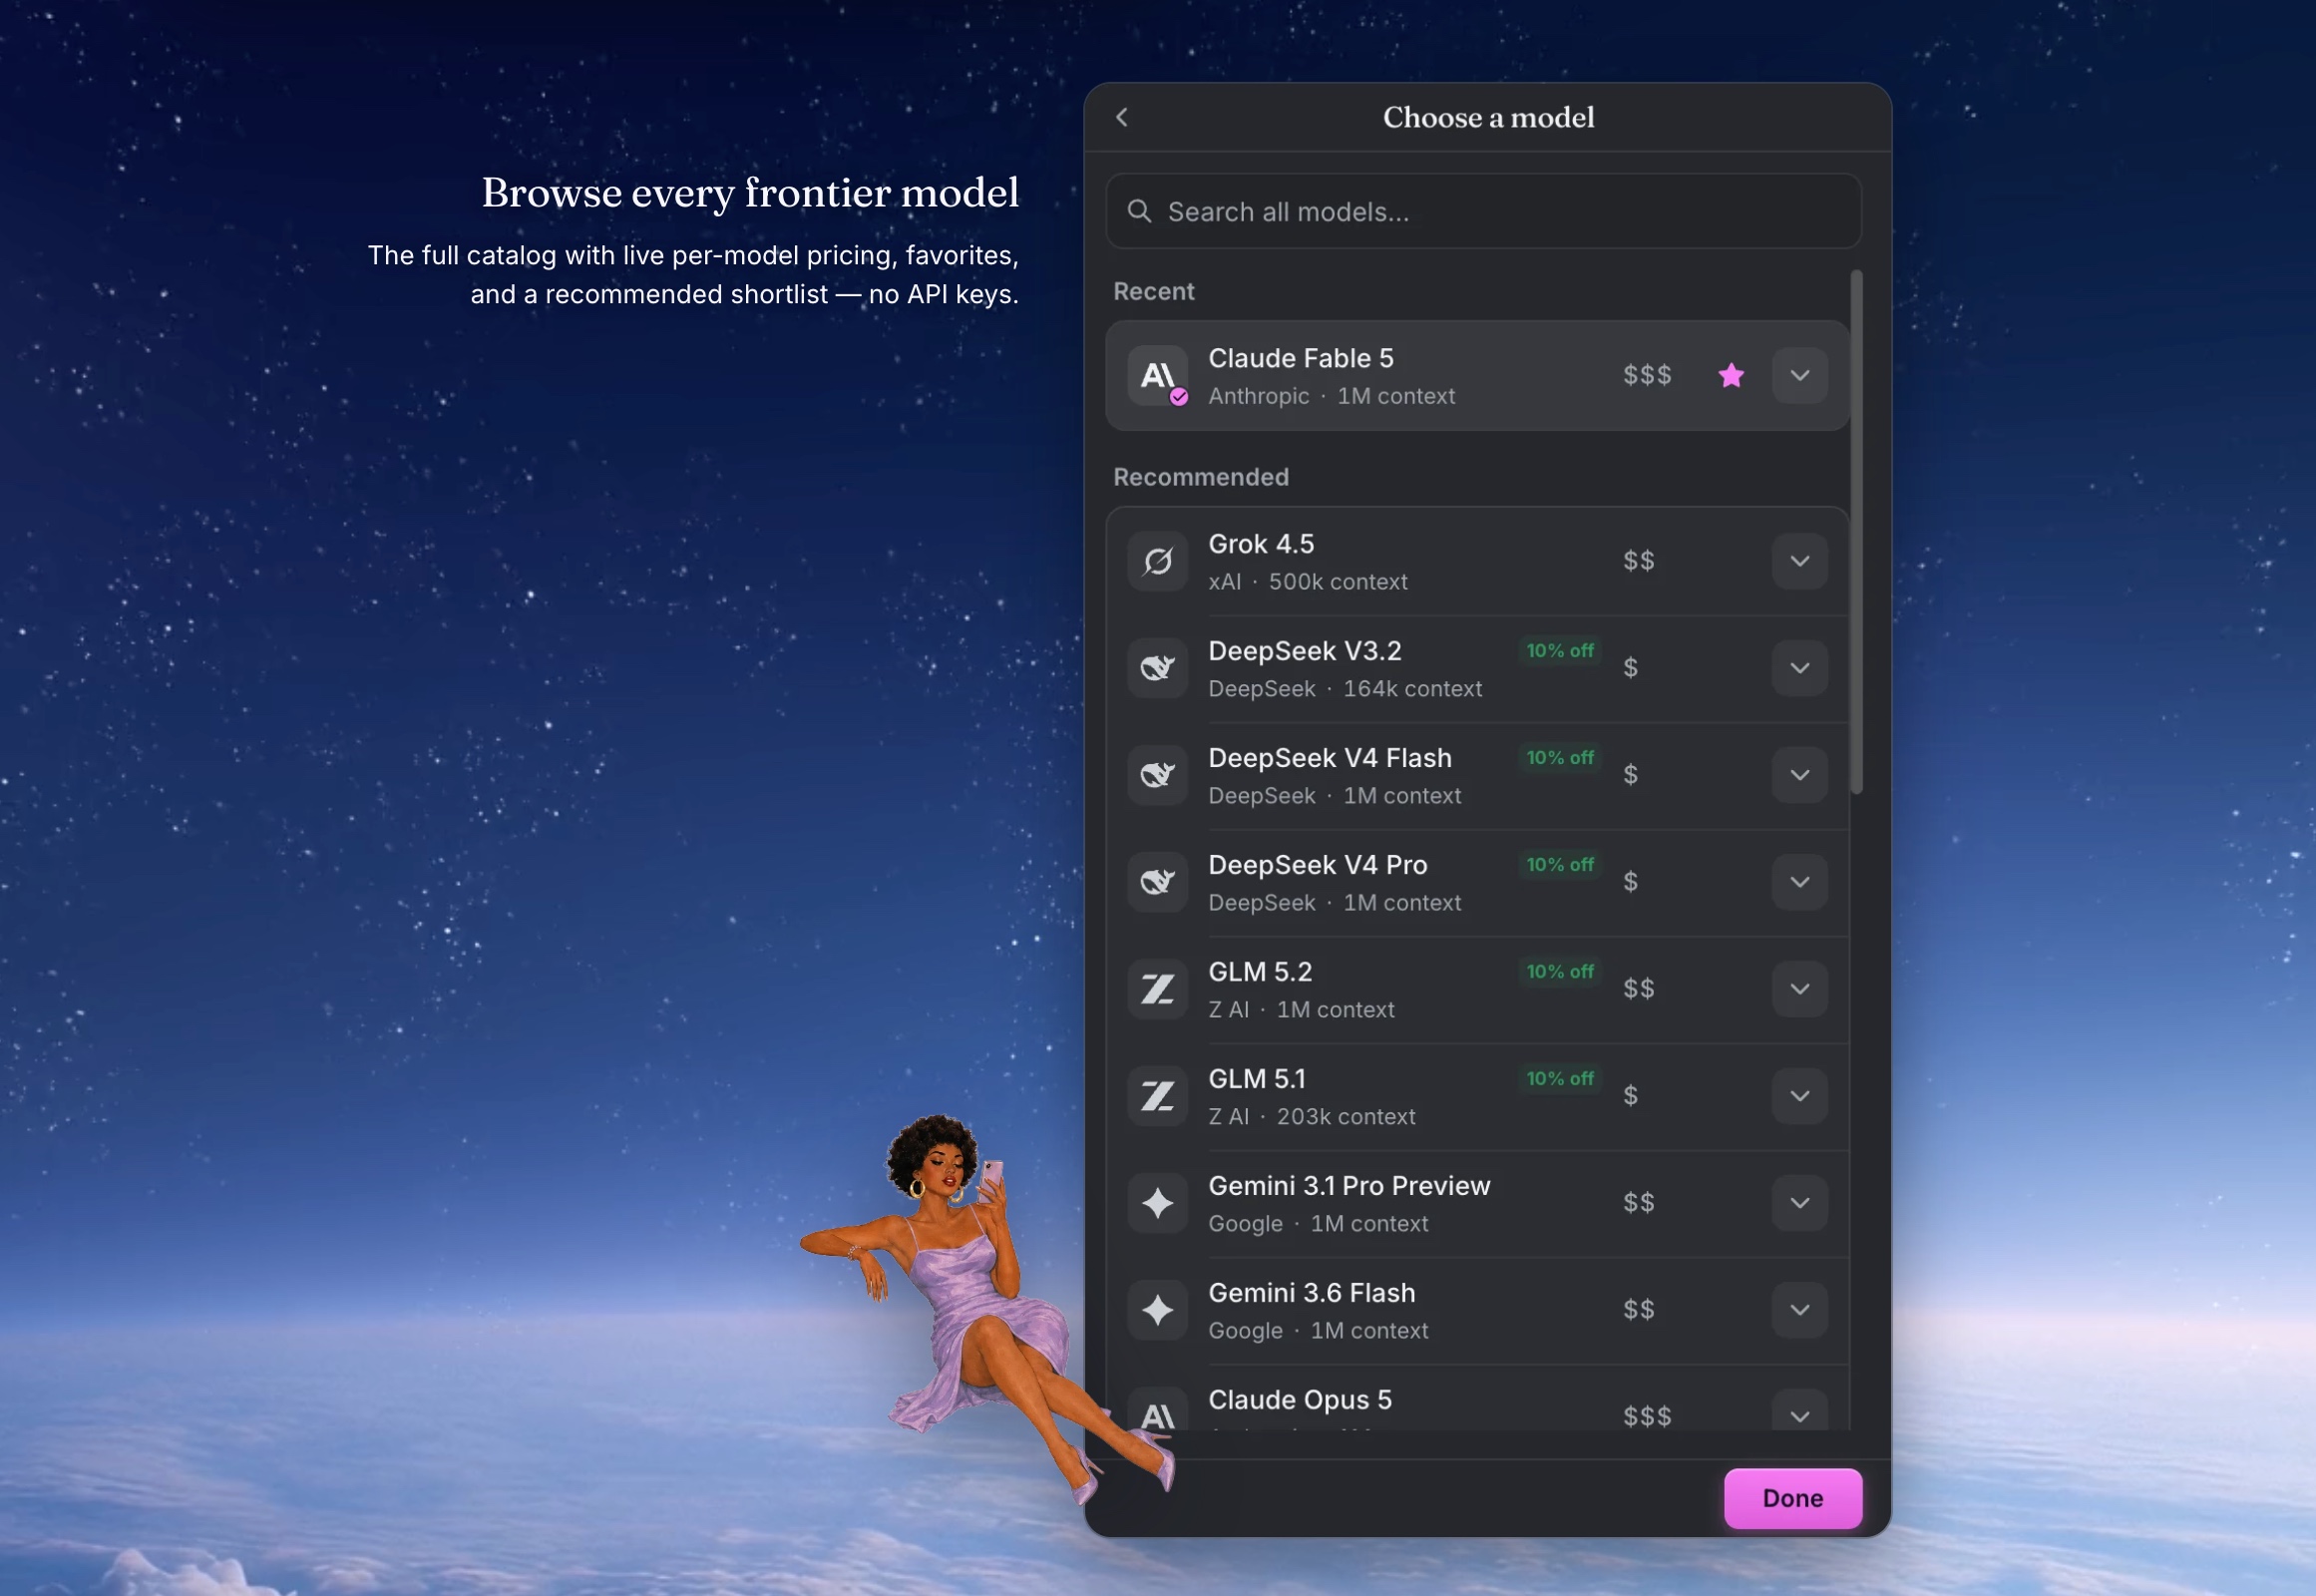Expand the Gemini 3.6 Flash chevron
Image resolution: width=2316 pixels, height=1596 pixels.
(1800, 1310)
